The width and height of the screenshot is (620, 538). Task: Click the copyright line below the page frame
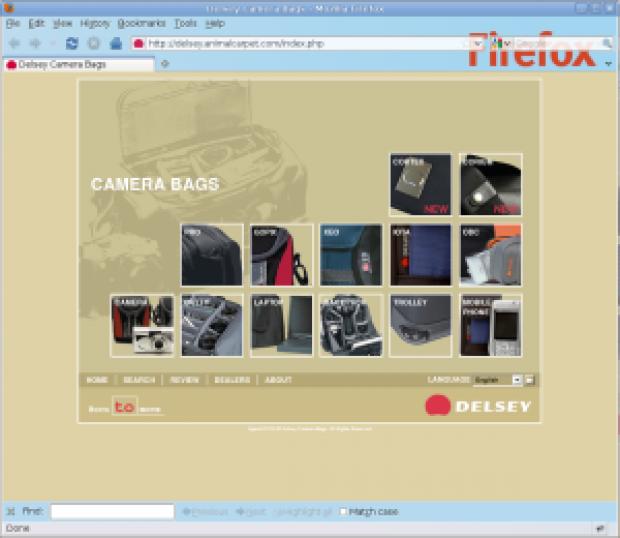pyautogui.click(x=310, y=429)
